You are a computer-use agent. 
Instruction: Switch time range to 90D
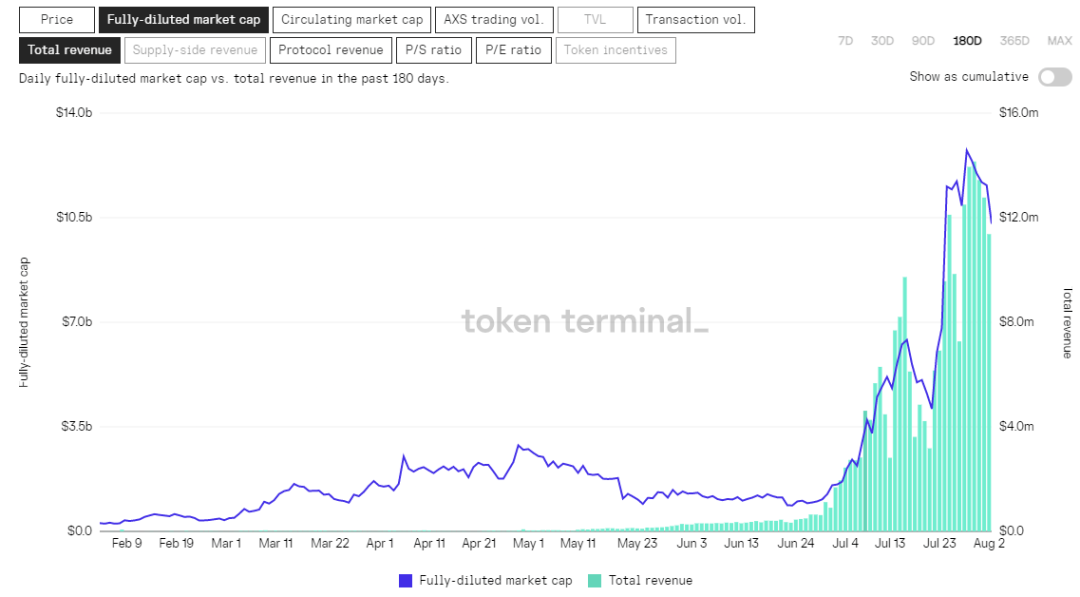[923, 41]
